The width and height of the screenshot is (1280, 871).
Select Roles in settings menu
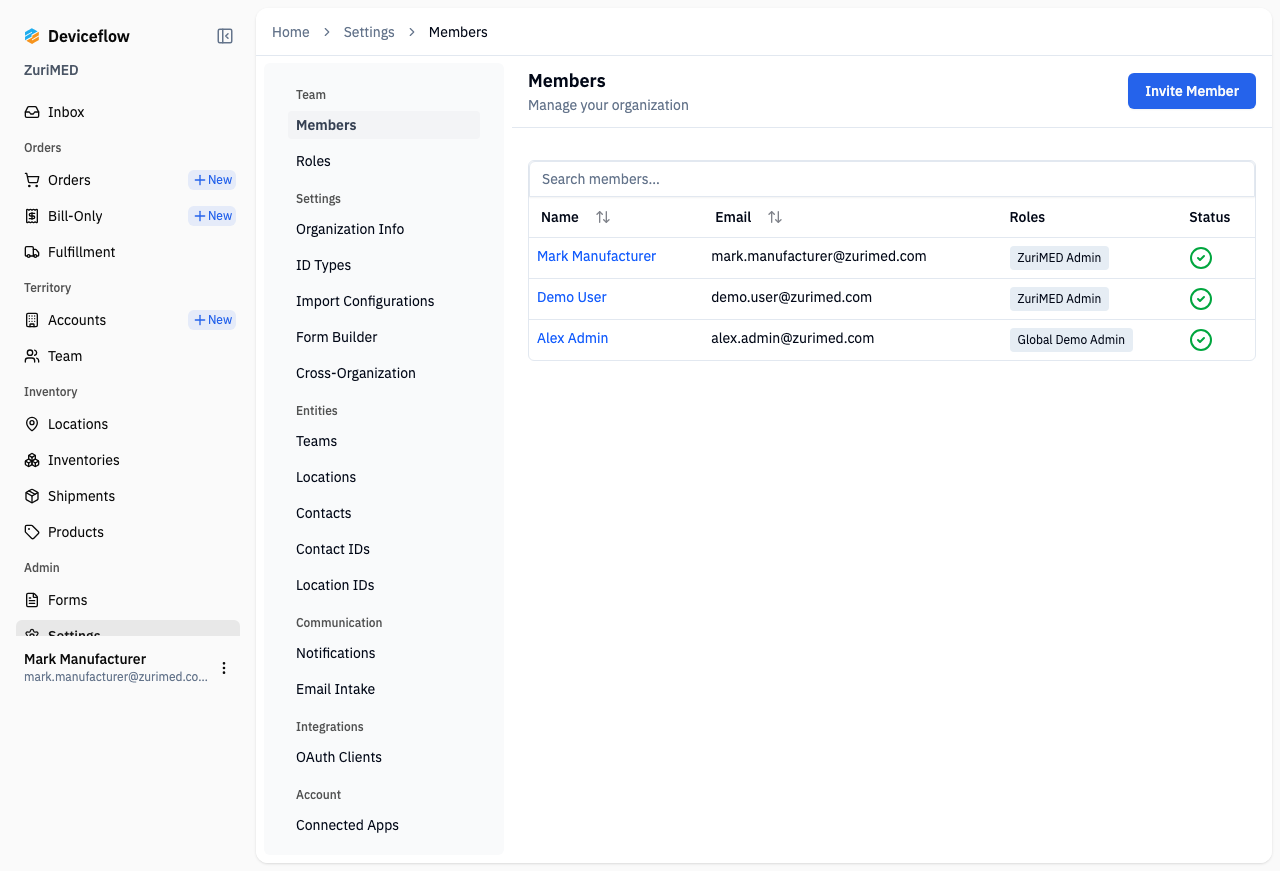384,161
